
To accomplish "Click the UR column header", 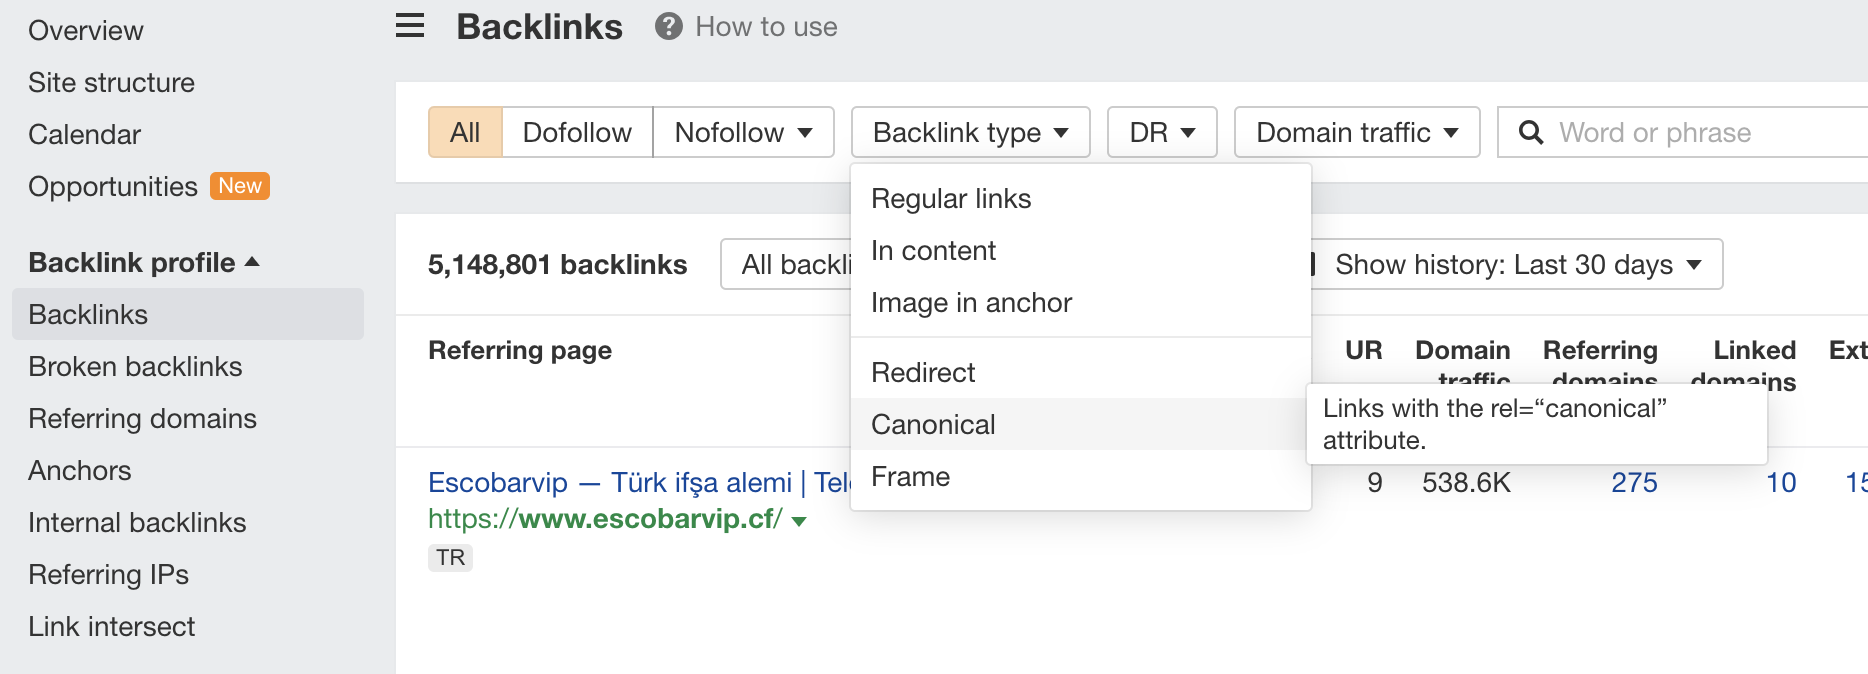I will click(1363, 350).
